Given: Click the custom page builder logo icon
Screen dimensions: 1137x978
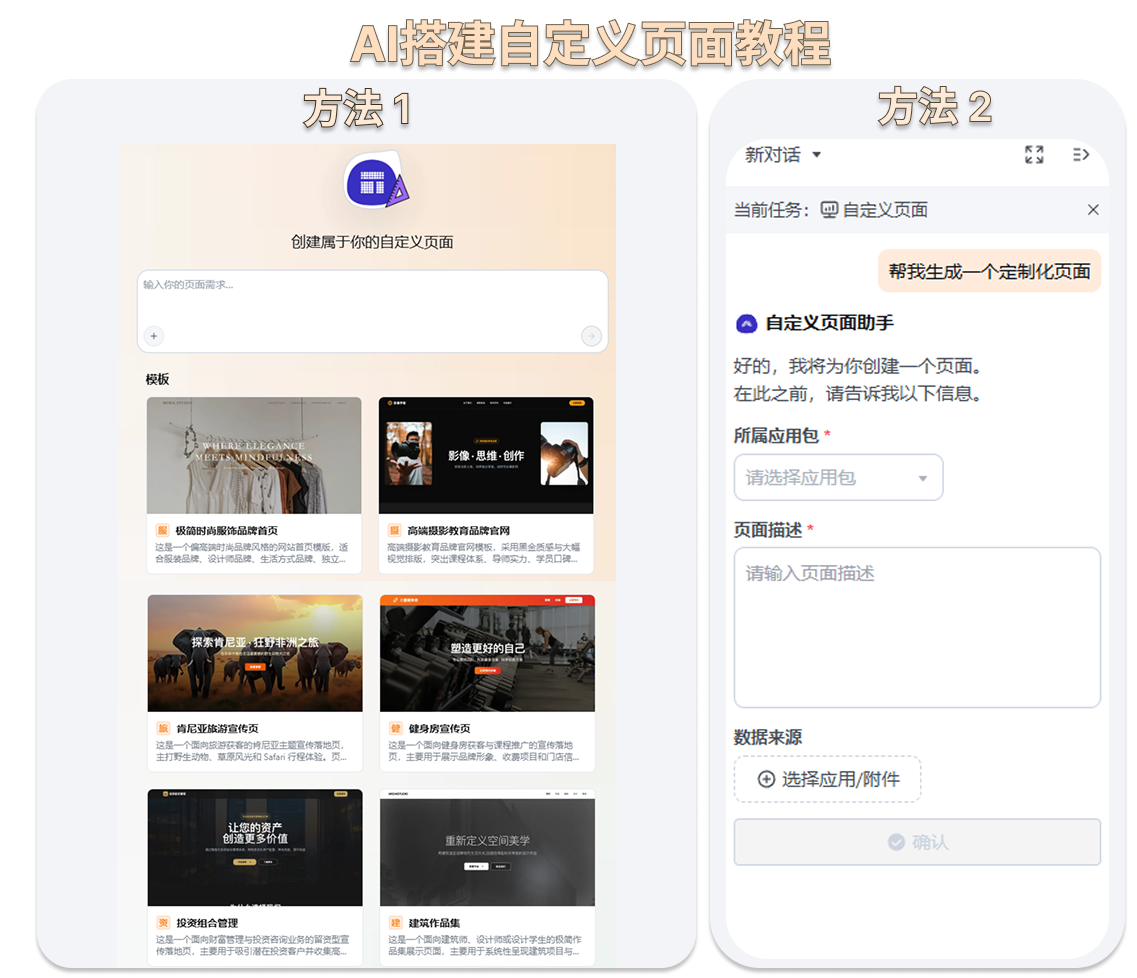Looking at the screenshot, I should 376,181.
